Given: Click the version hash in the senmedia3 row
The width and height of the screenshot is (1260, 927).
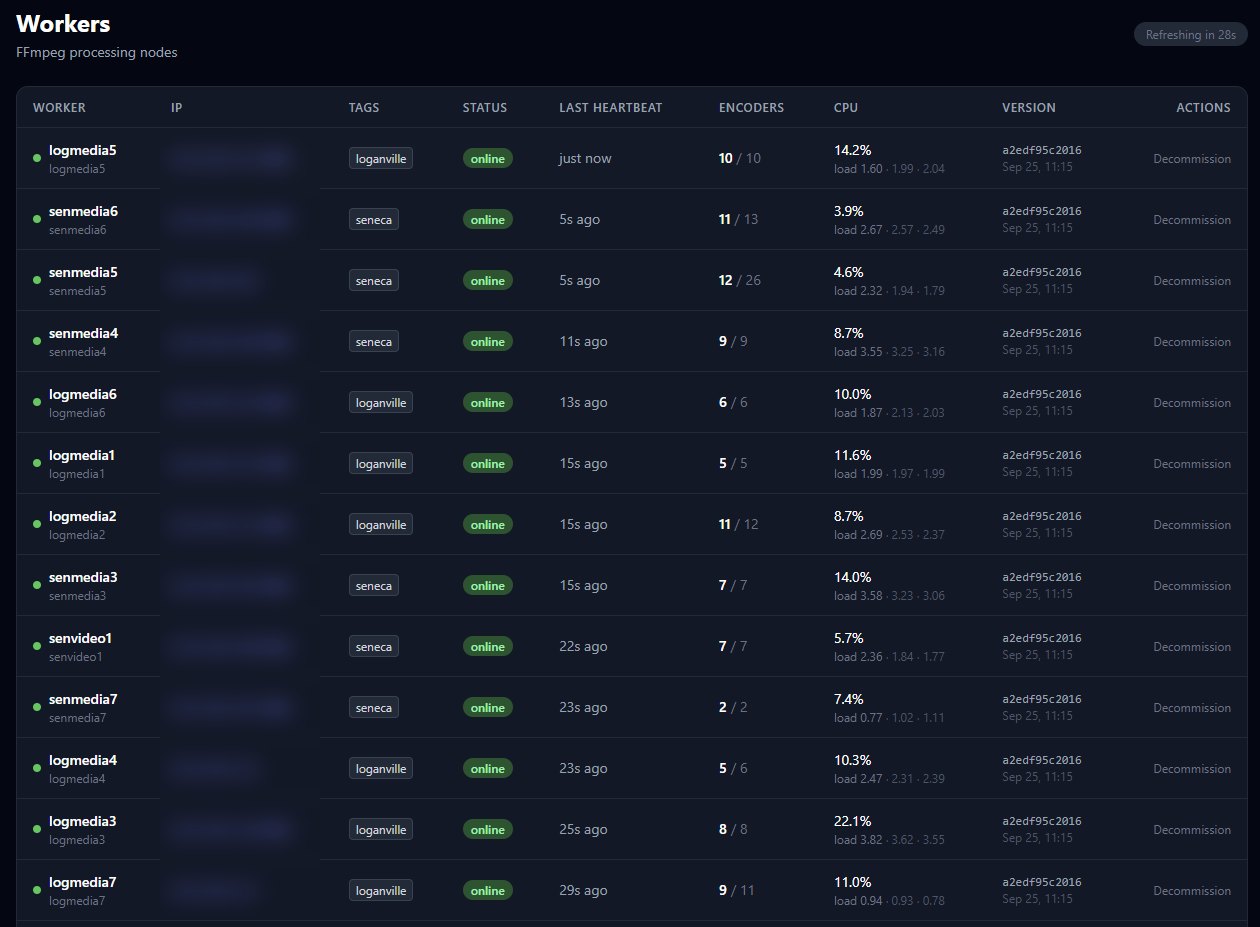Looking at the screenshot, I should pyautogui.click(x=1042, y=578).
